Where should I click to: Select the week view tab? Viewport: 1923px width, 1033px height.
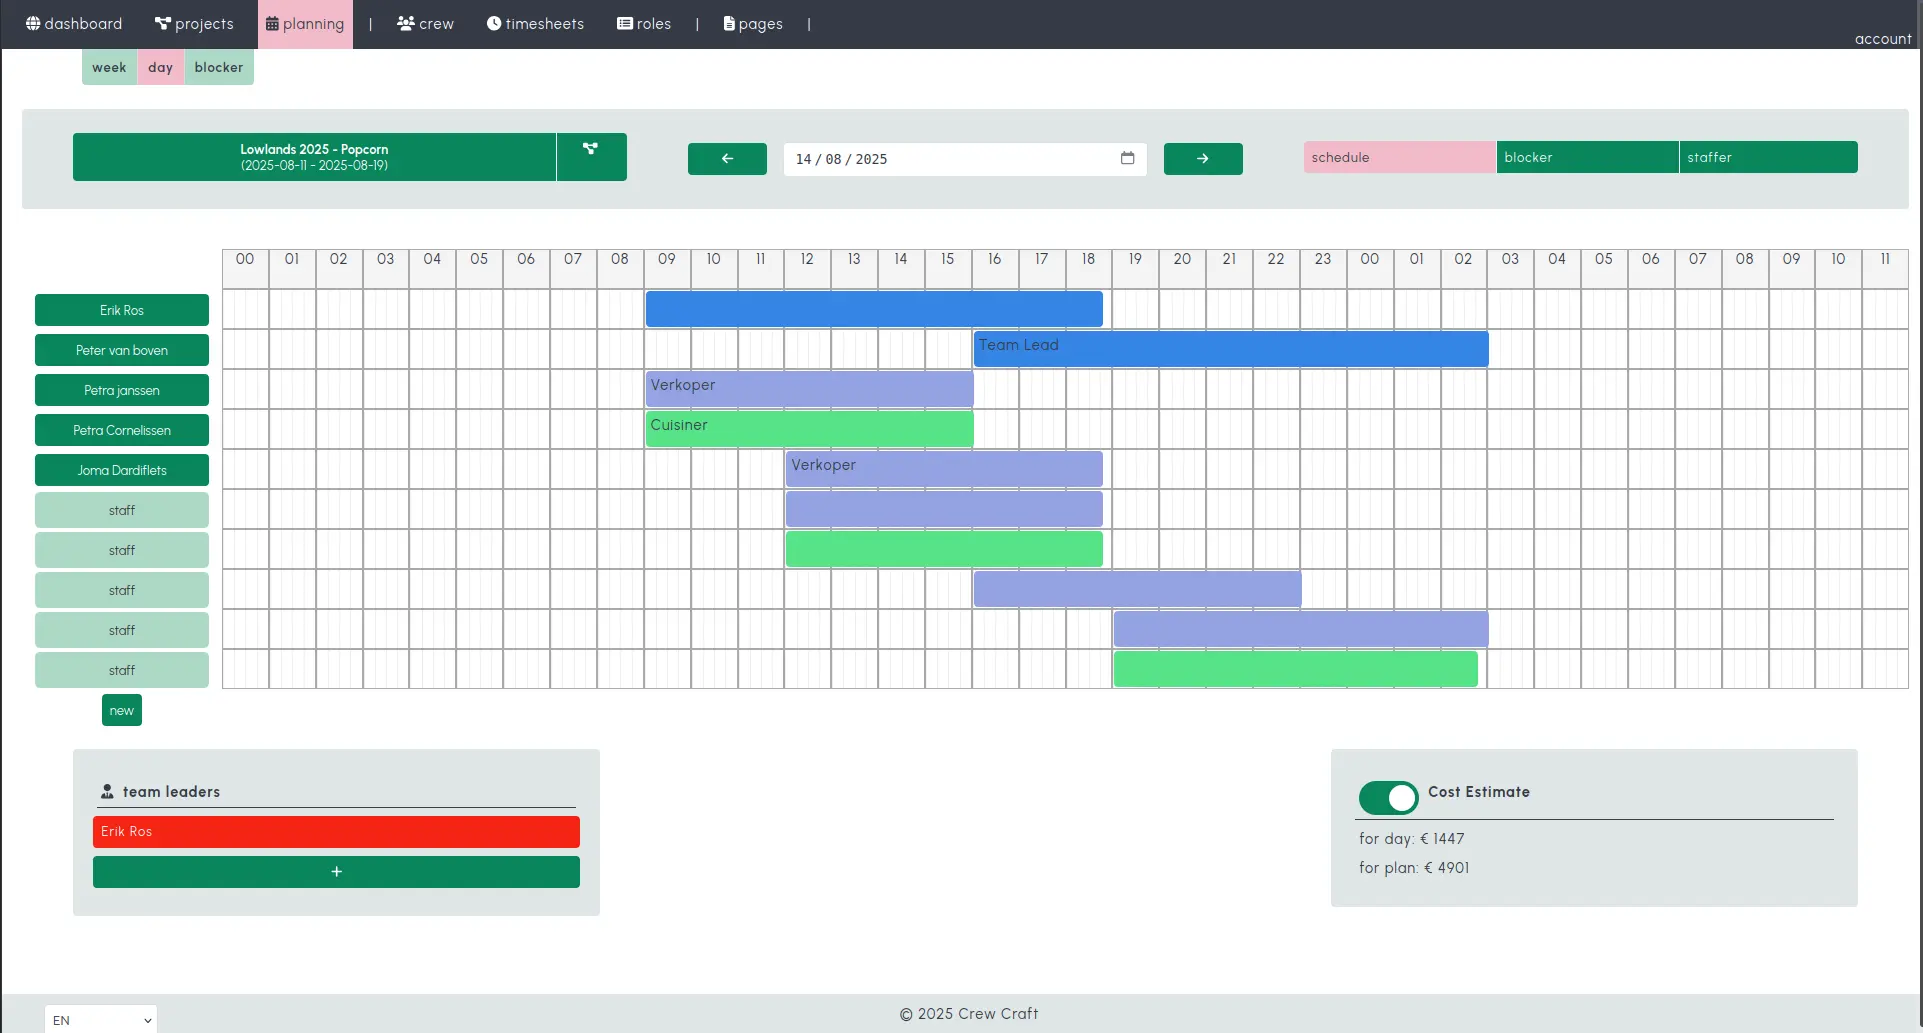click(x=109, y=66)
